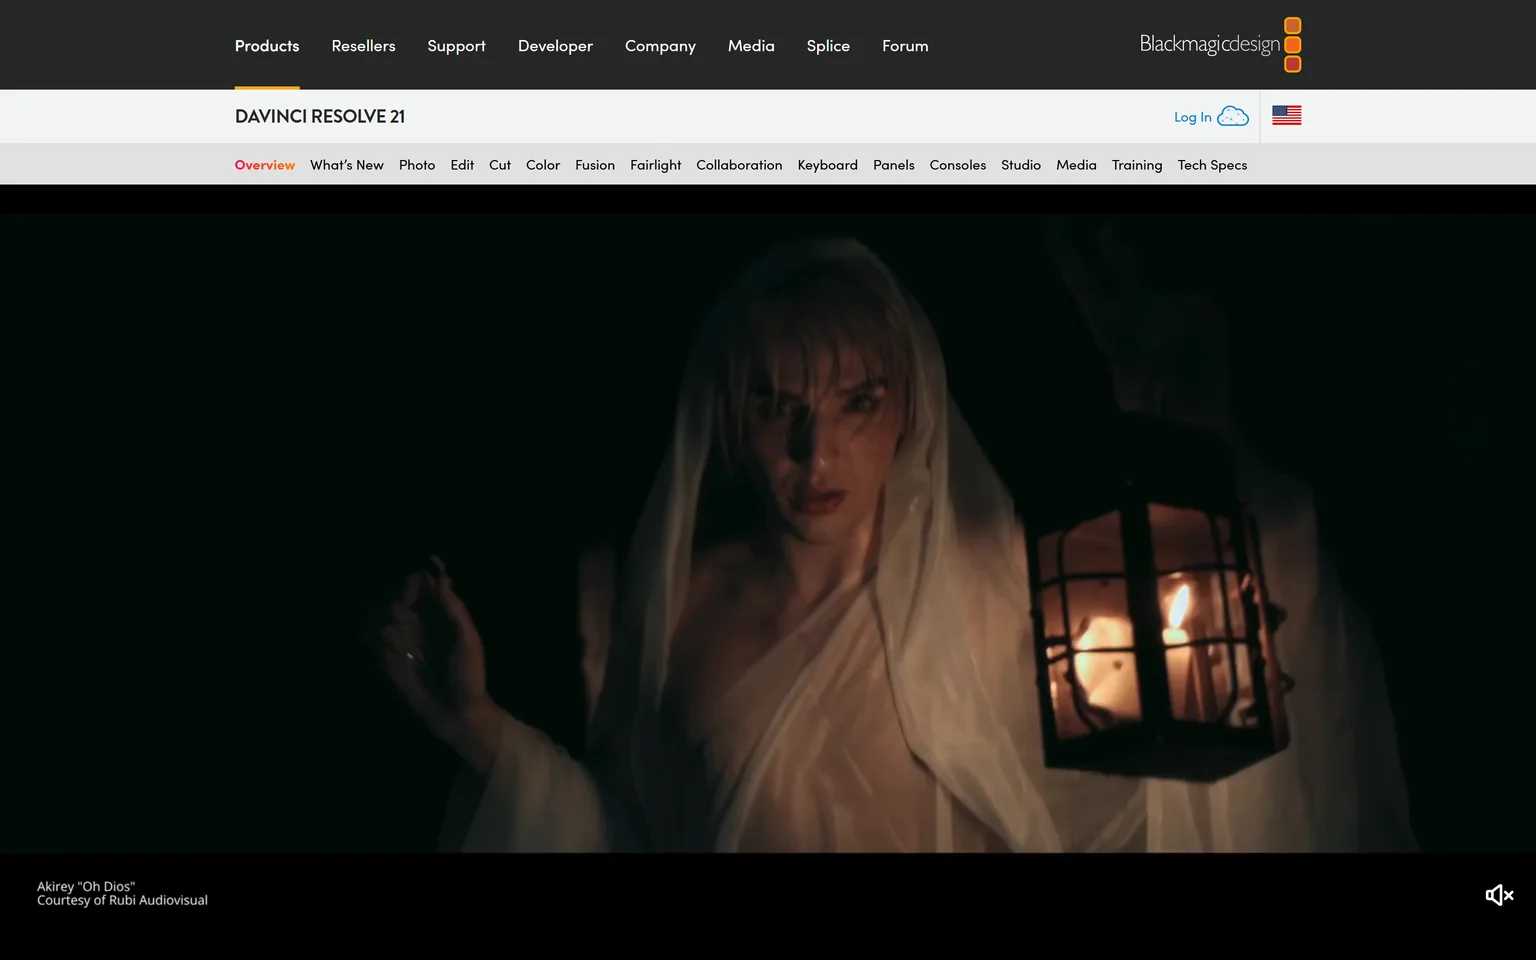Switch to the Training tab
The height and width of the screenshot is (960, 1536).
pyautogui.click(x=1137, y=165)
